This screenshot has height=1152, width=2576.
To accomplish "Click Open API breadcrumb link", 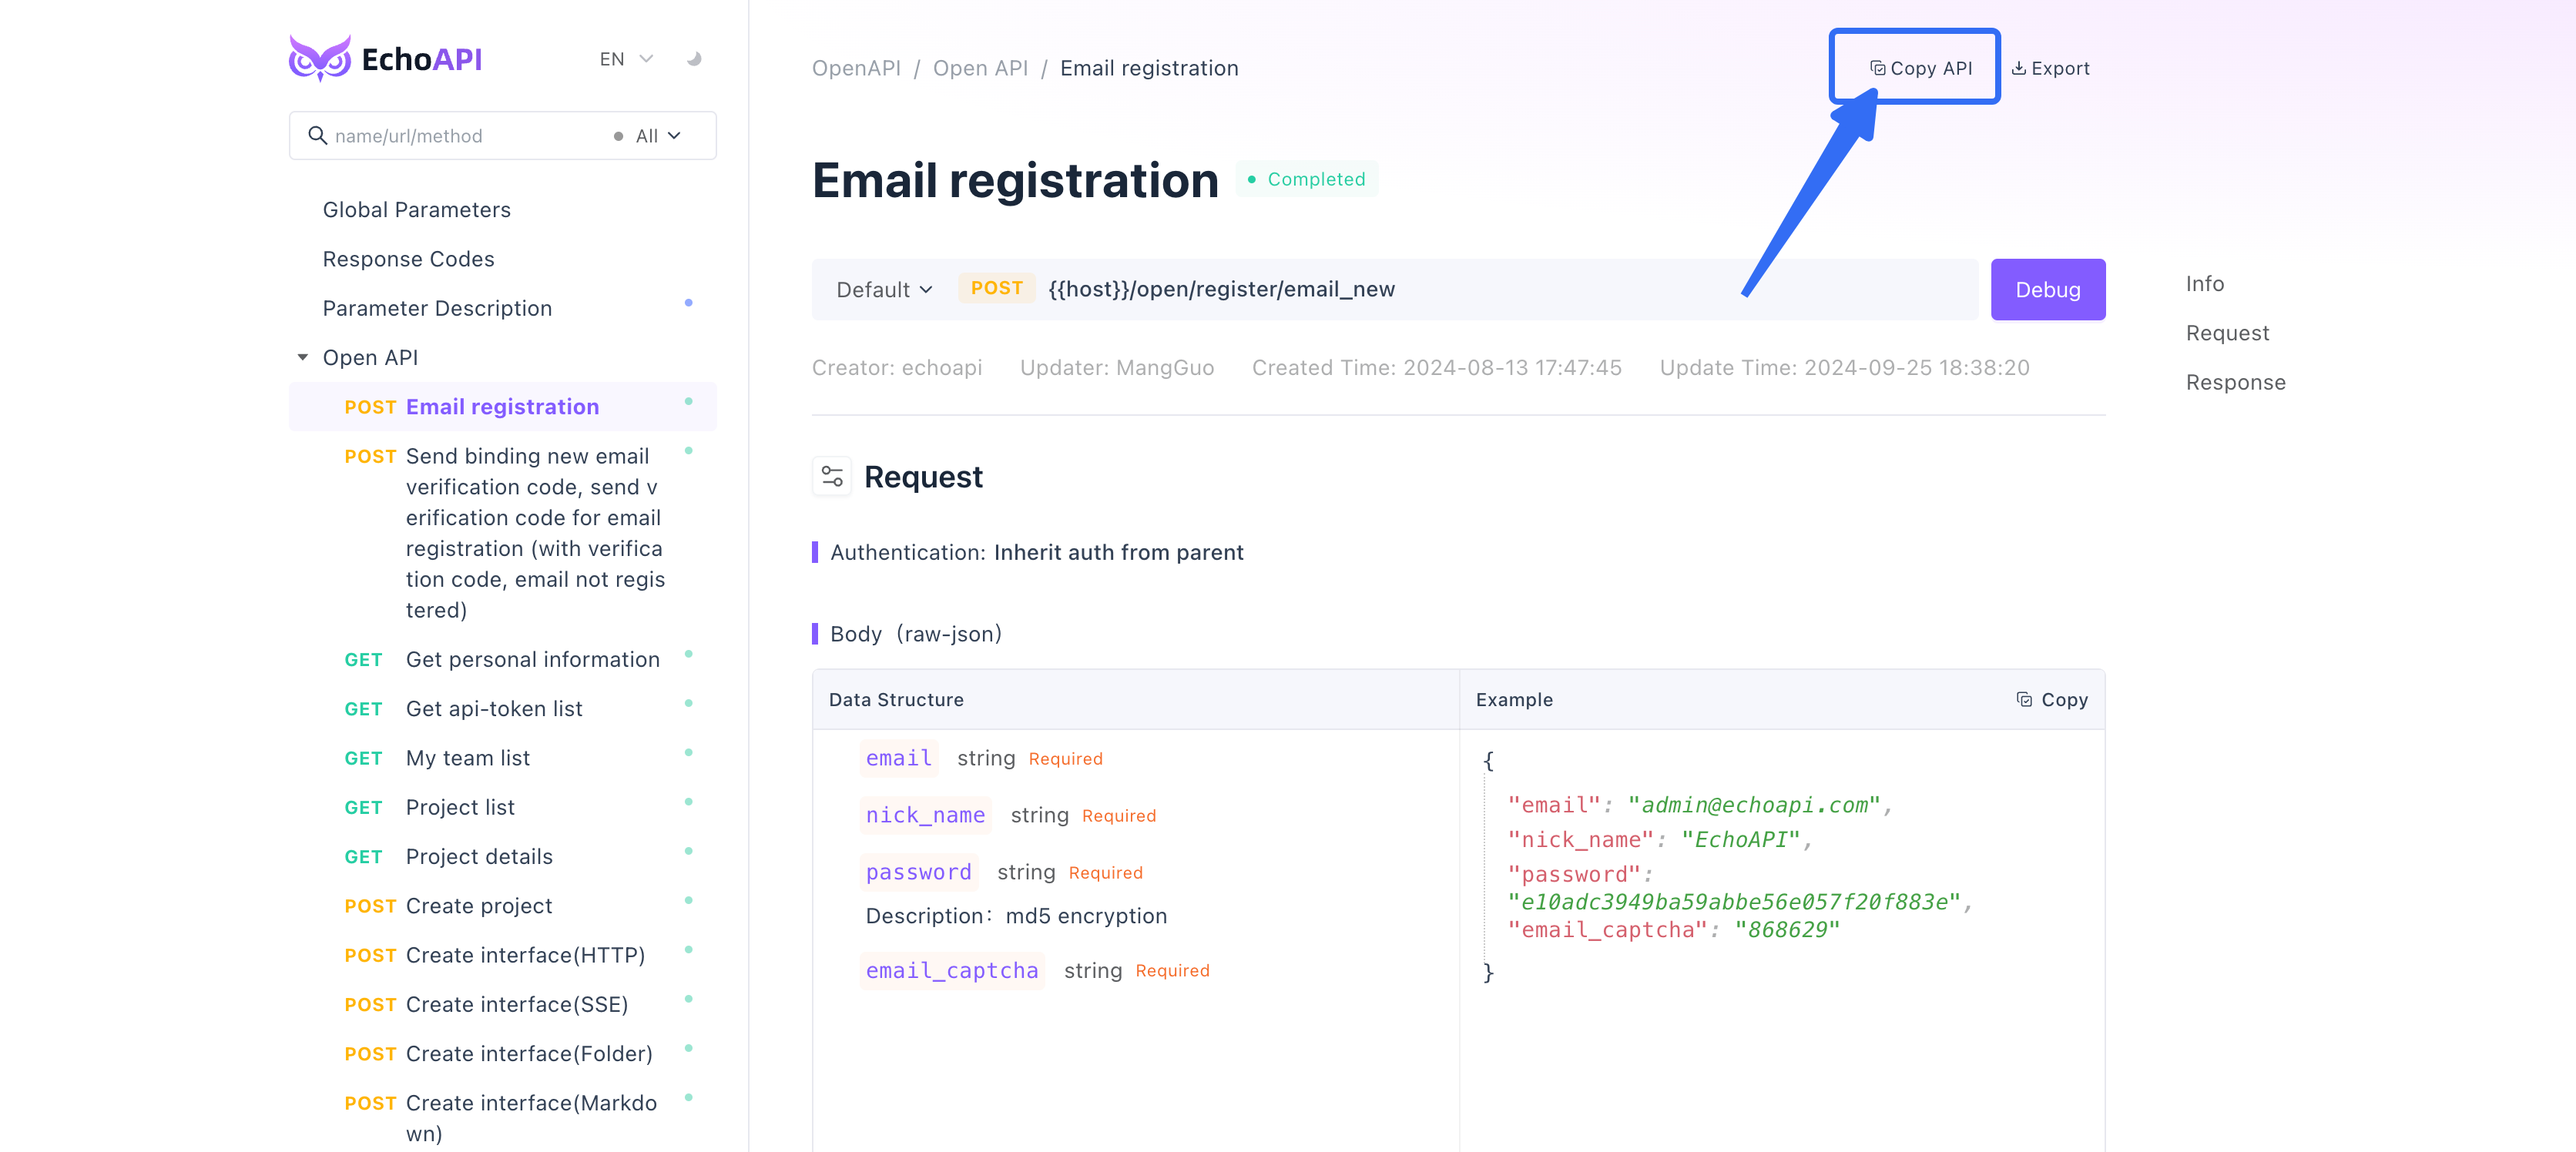I will click(x=980, y=68).
